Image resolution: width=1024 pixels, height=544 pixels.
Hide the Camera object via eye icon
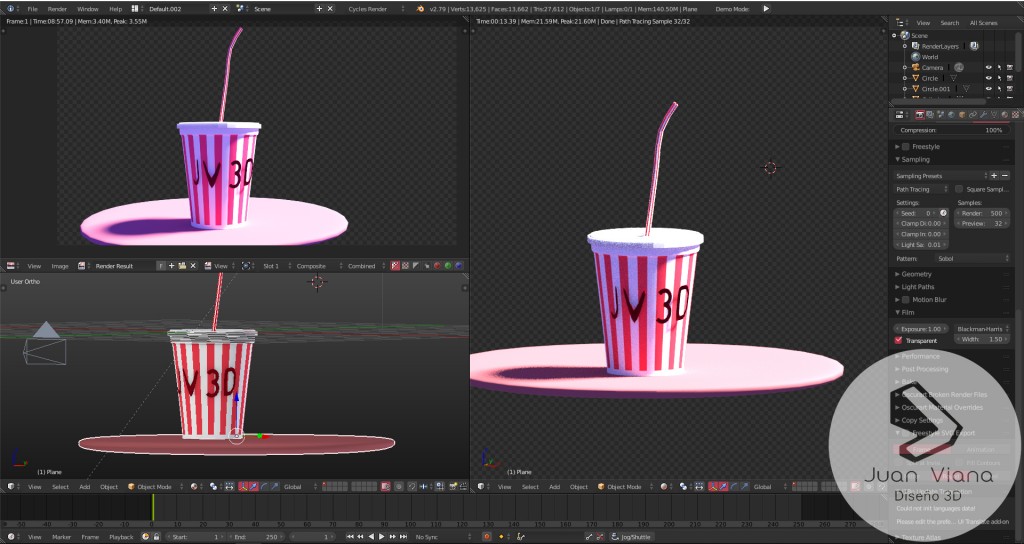(x=988, y=68)
